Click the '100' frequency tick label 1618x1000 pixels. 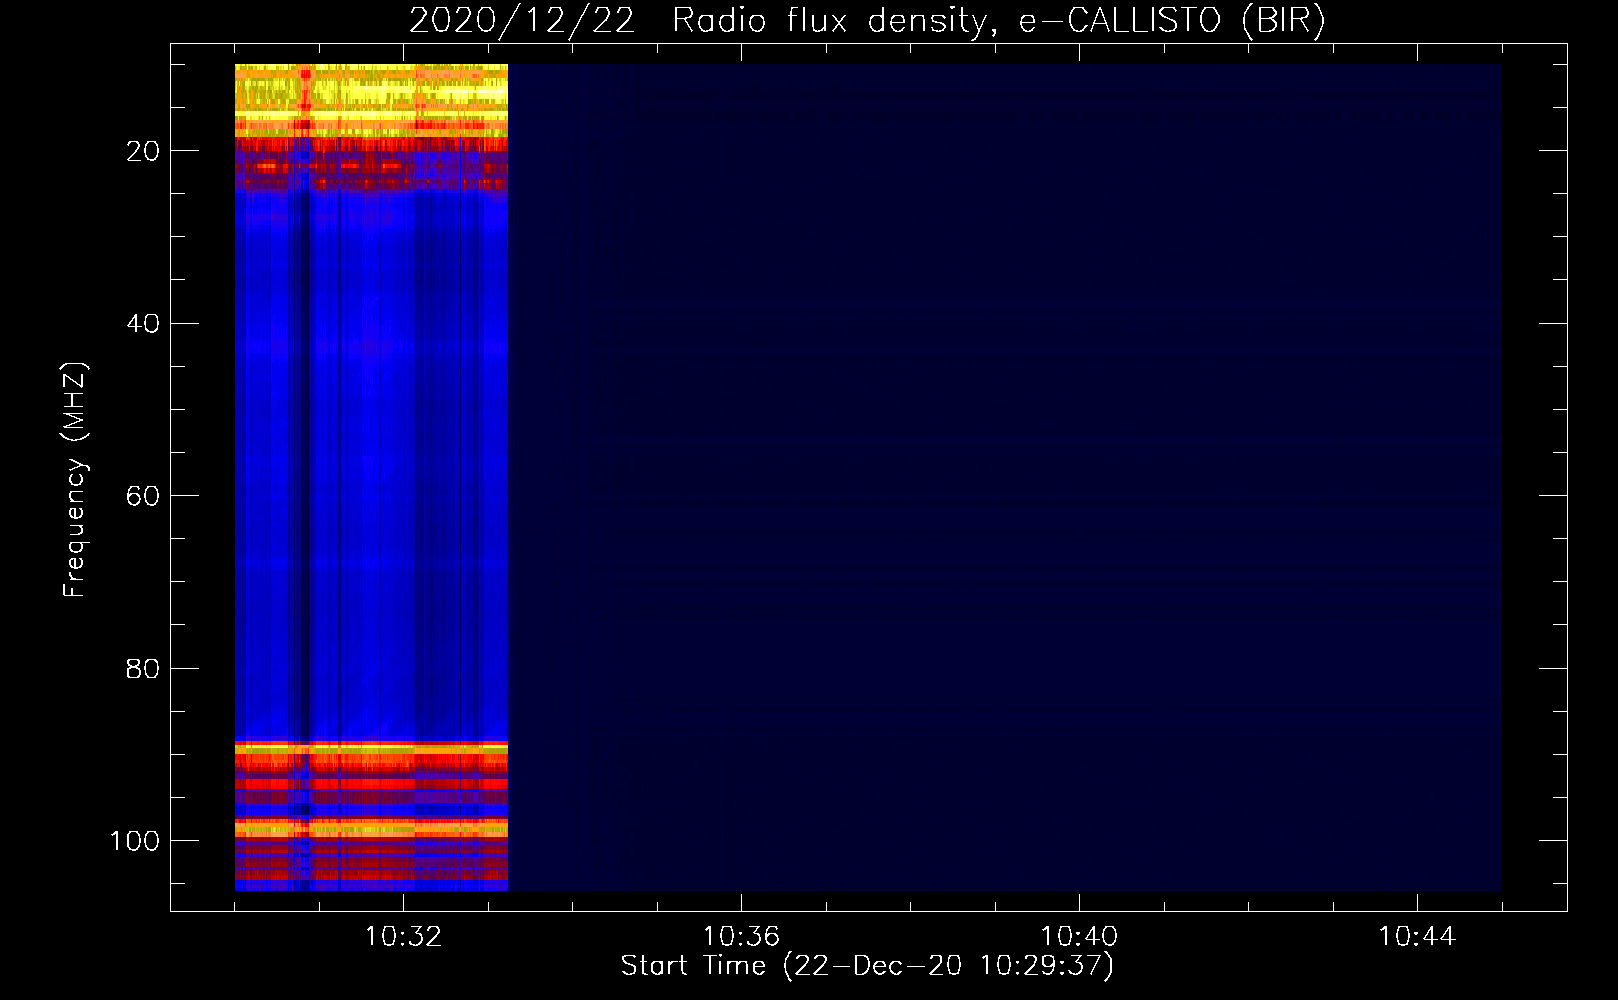(x=135, y=841)
